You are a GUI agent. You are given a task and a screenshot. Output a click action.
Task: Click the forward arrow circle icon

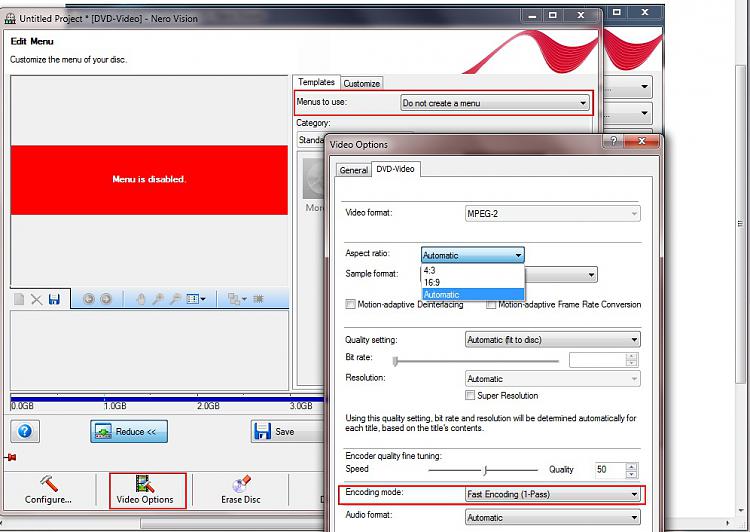[106, 299]
